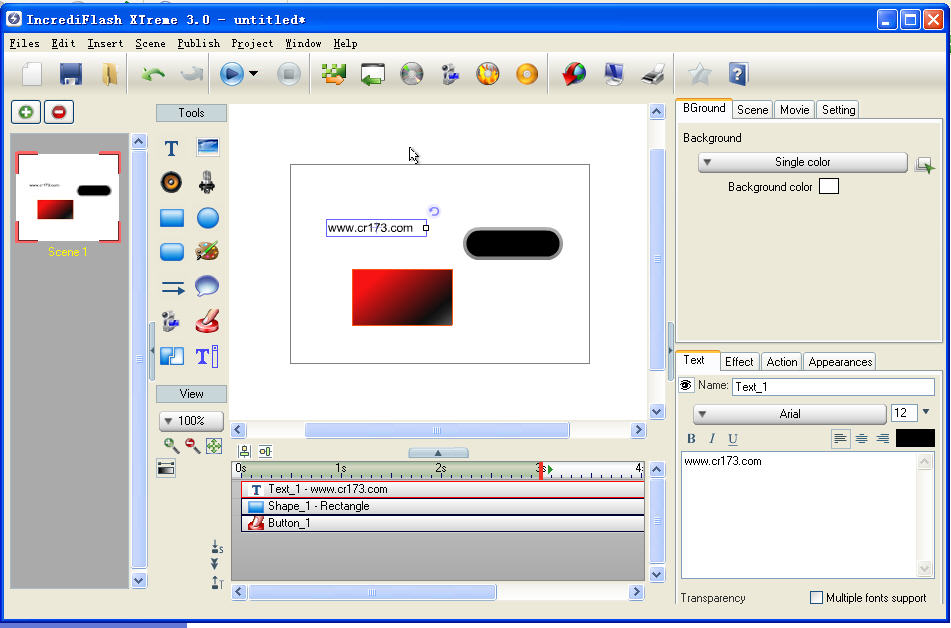Viewport: 951px width, 628px height.
Task: Click the black text color swatch
Action: click(916, 438)
